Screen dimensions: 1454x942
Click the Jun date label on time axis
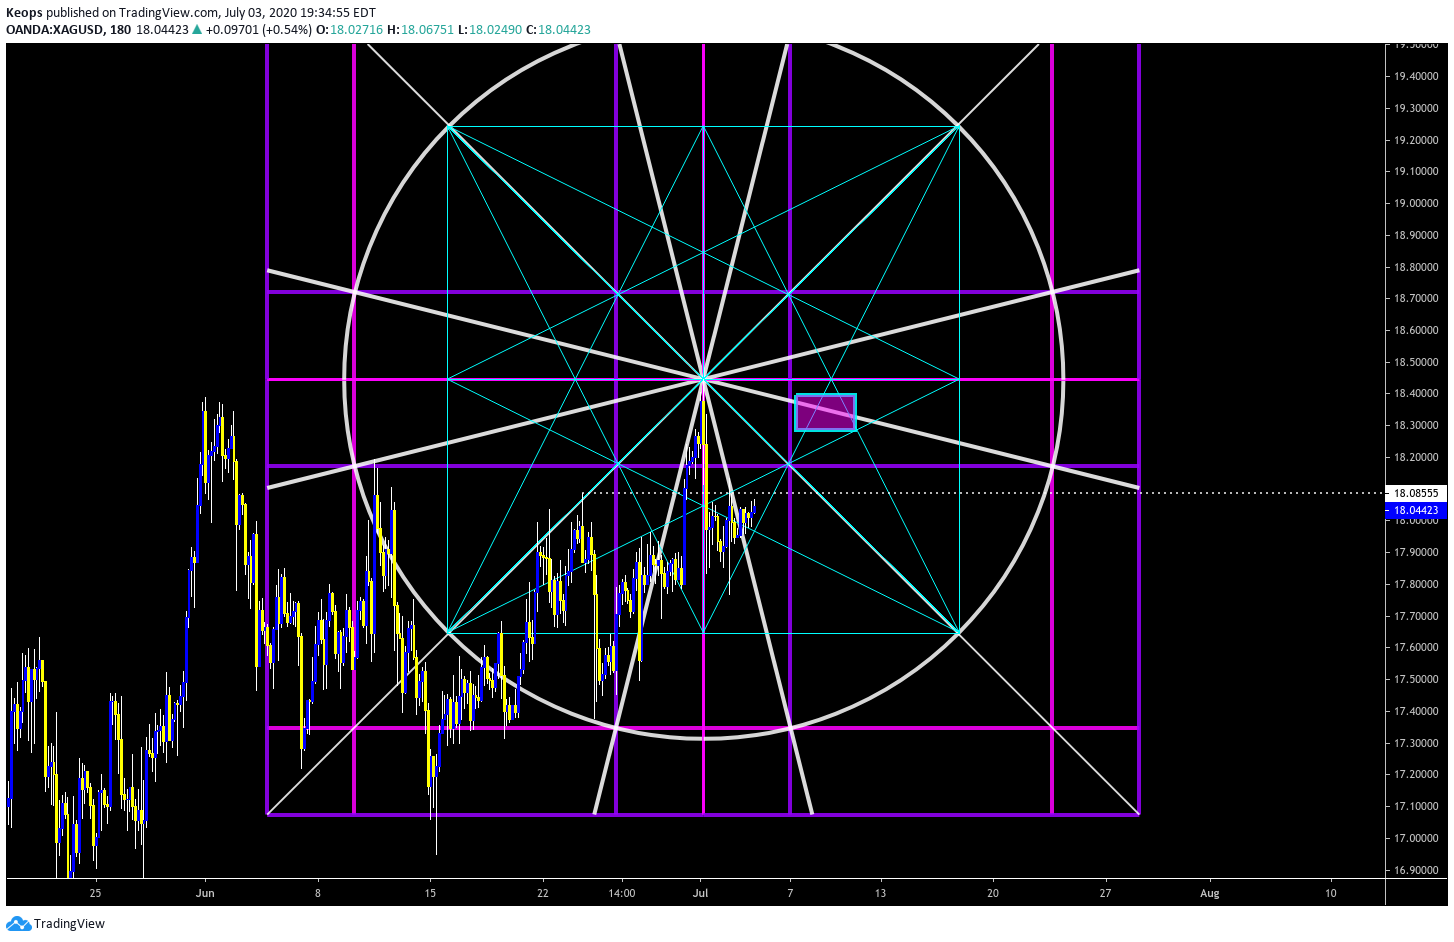click(x=205, y=893)
